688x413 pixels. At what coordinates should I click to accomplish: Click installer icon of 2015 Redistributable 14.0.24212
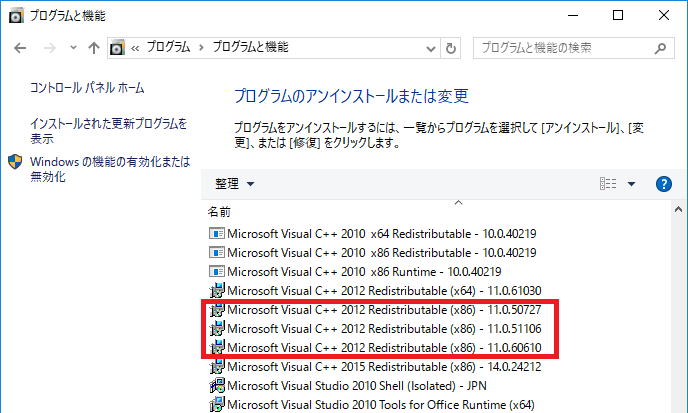tap(217, 366)
